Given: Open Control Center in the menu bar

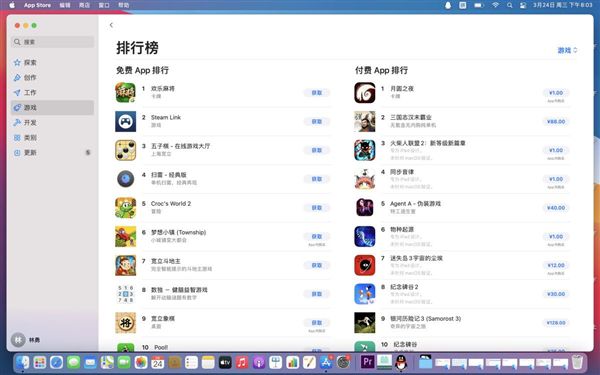Looking at the screenshot, I should 523,5.
